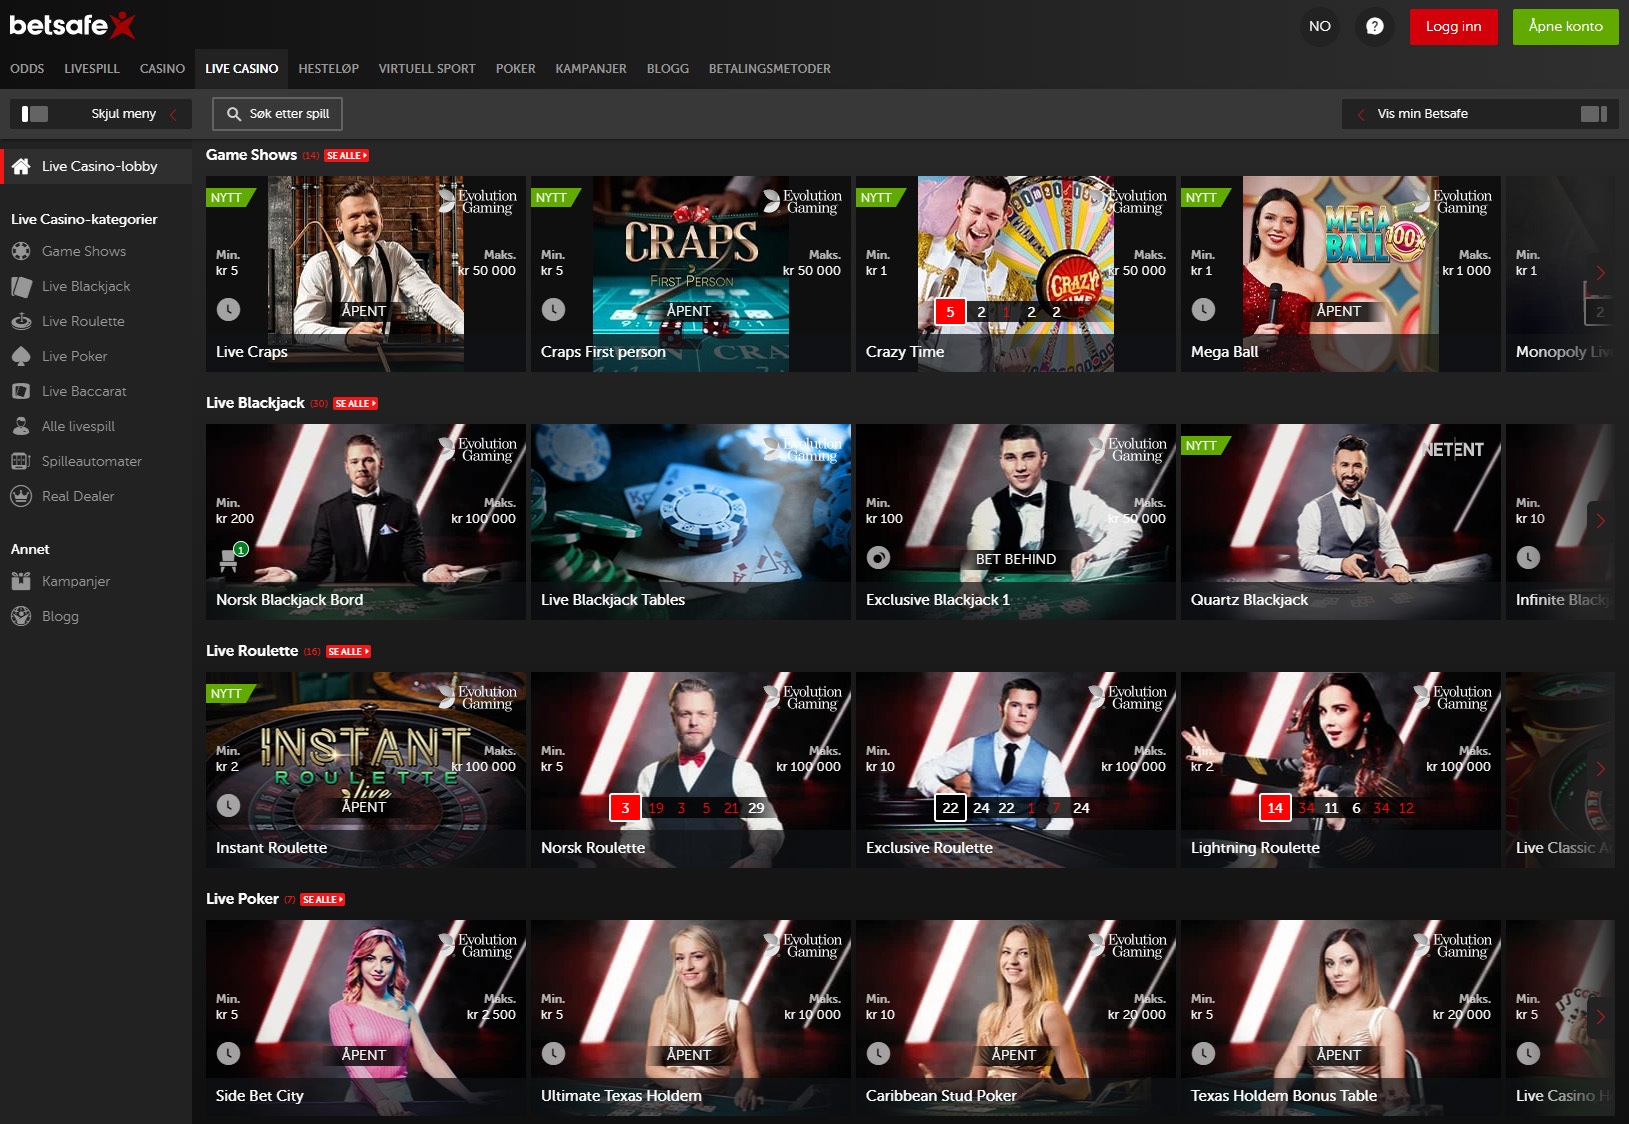Click the green Åpne konto button
Viewport: 1629px width, 1124px height.
point(1565,26)
